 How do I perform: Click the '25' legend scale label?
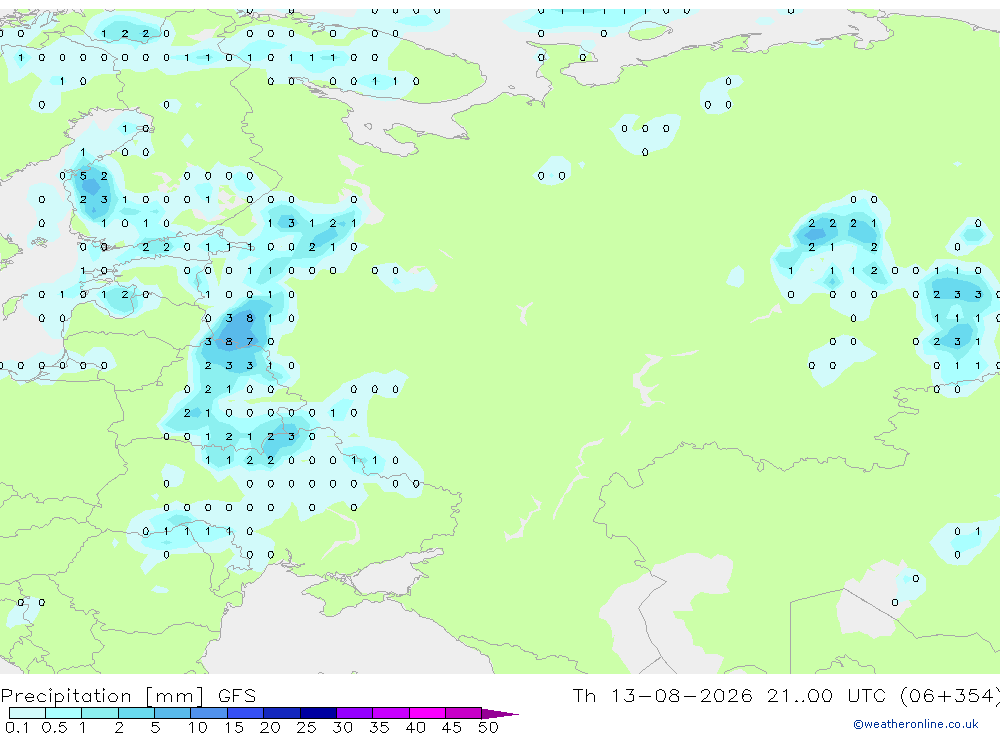[307, 727]
